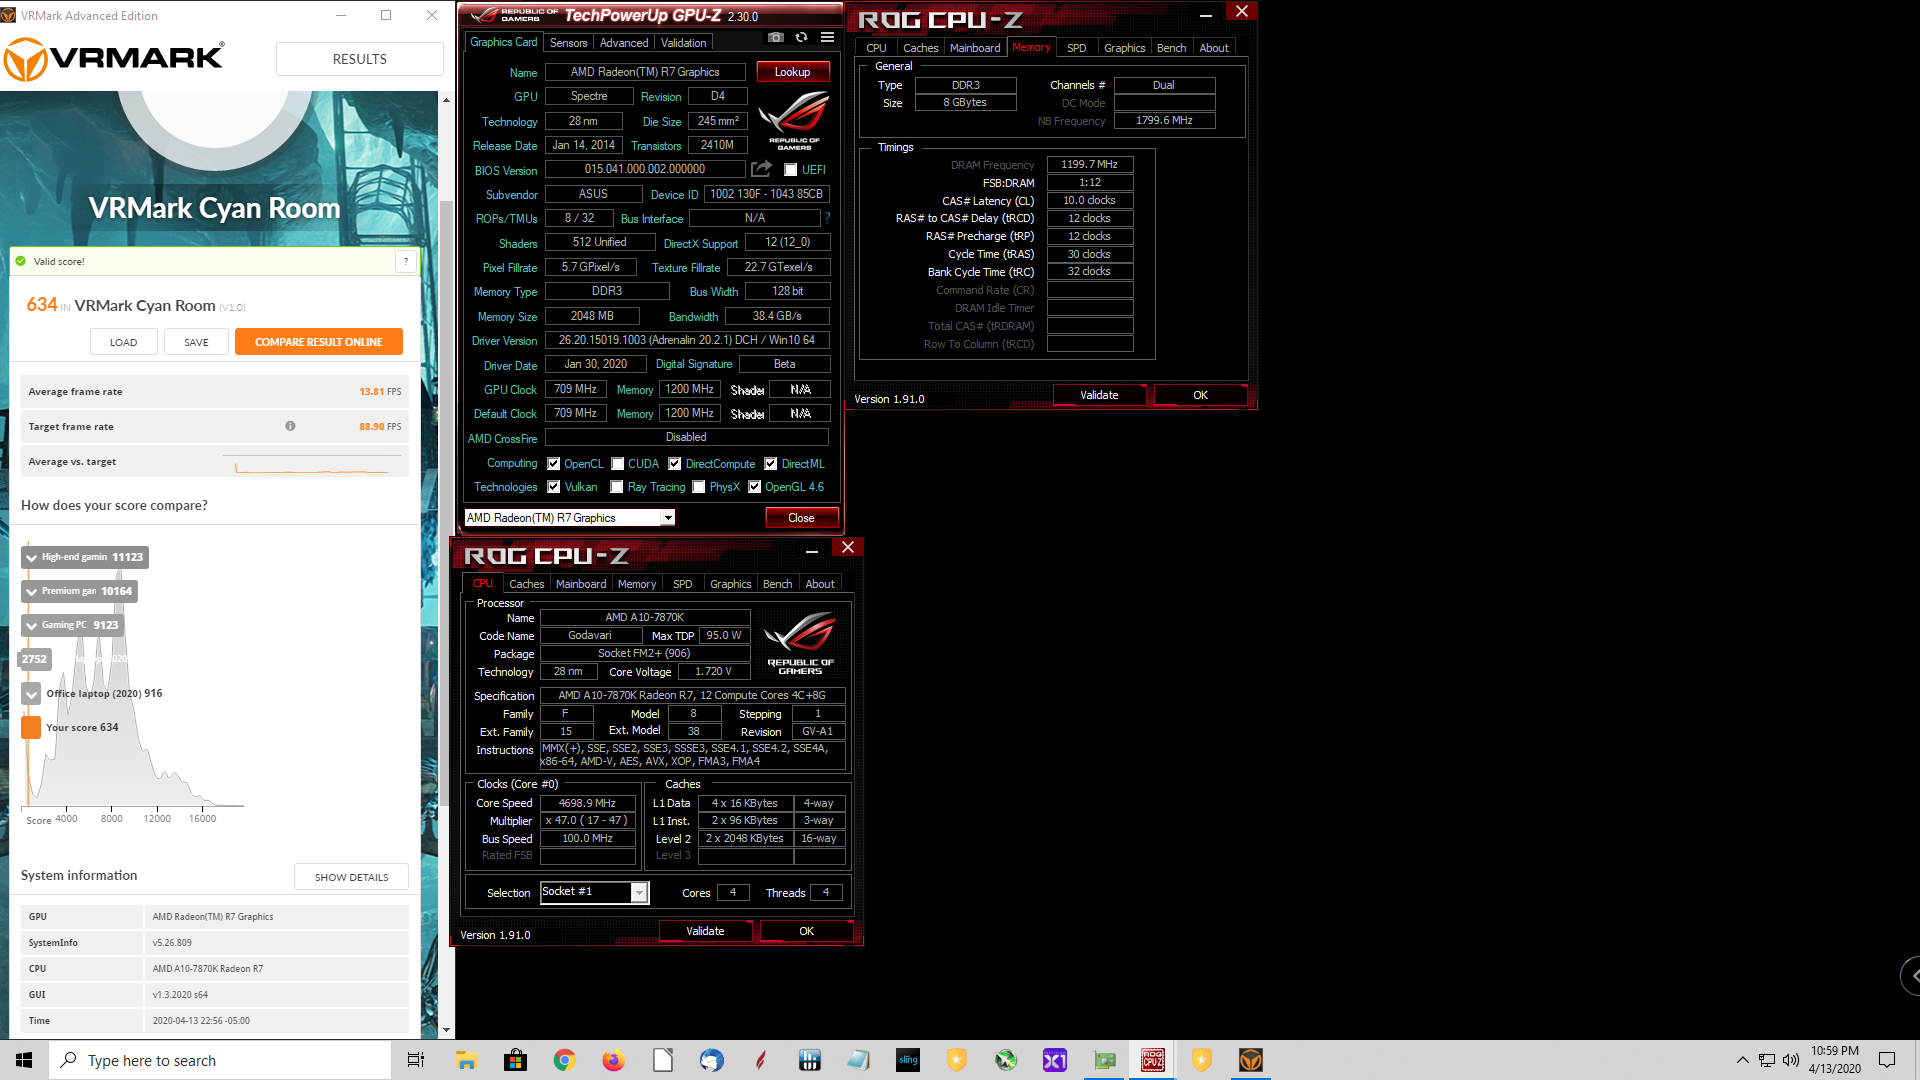This screenshot has height=1080, width=1920.
Task: Click Validate in the memory CPU-Z window
Action: (x=1099, y=395)
